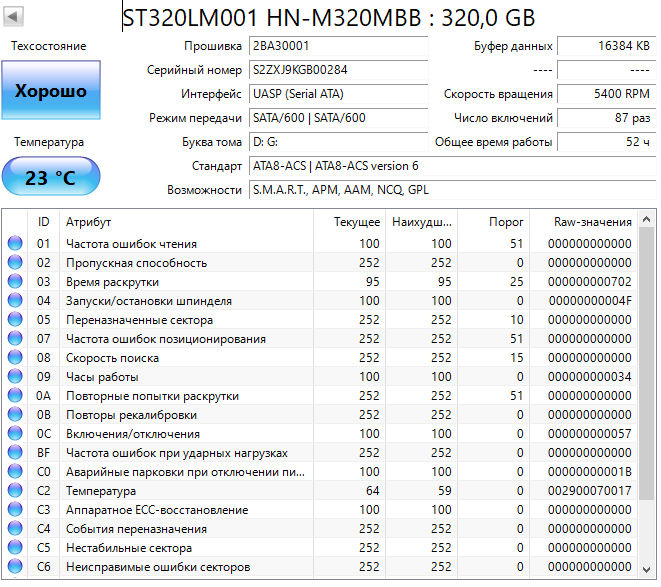Screen dimensions: 661x587
Task: Click status orb for События переназначения row
Action: tap(15, 528)
